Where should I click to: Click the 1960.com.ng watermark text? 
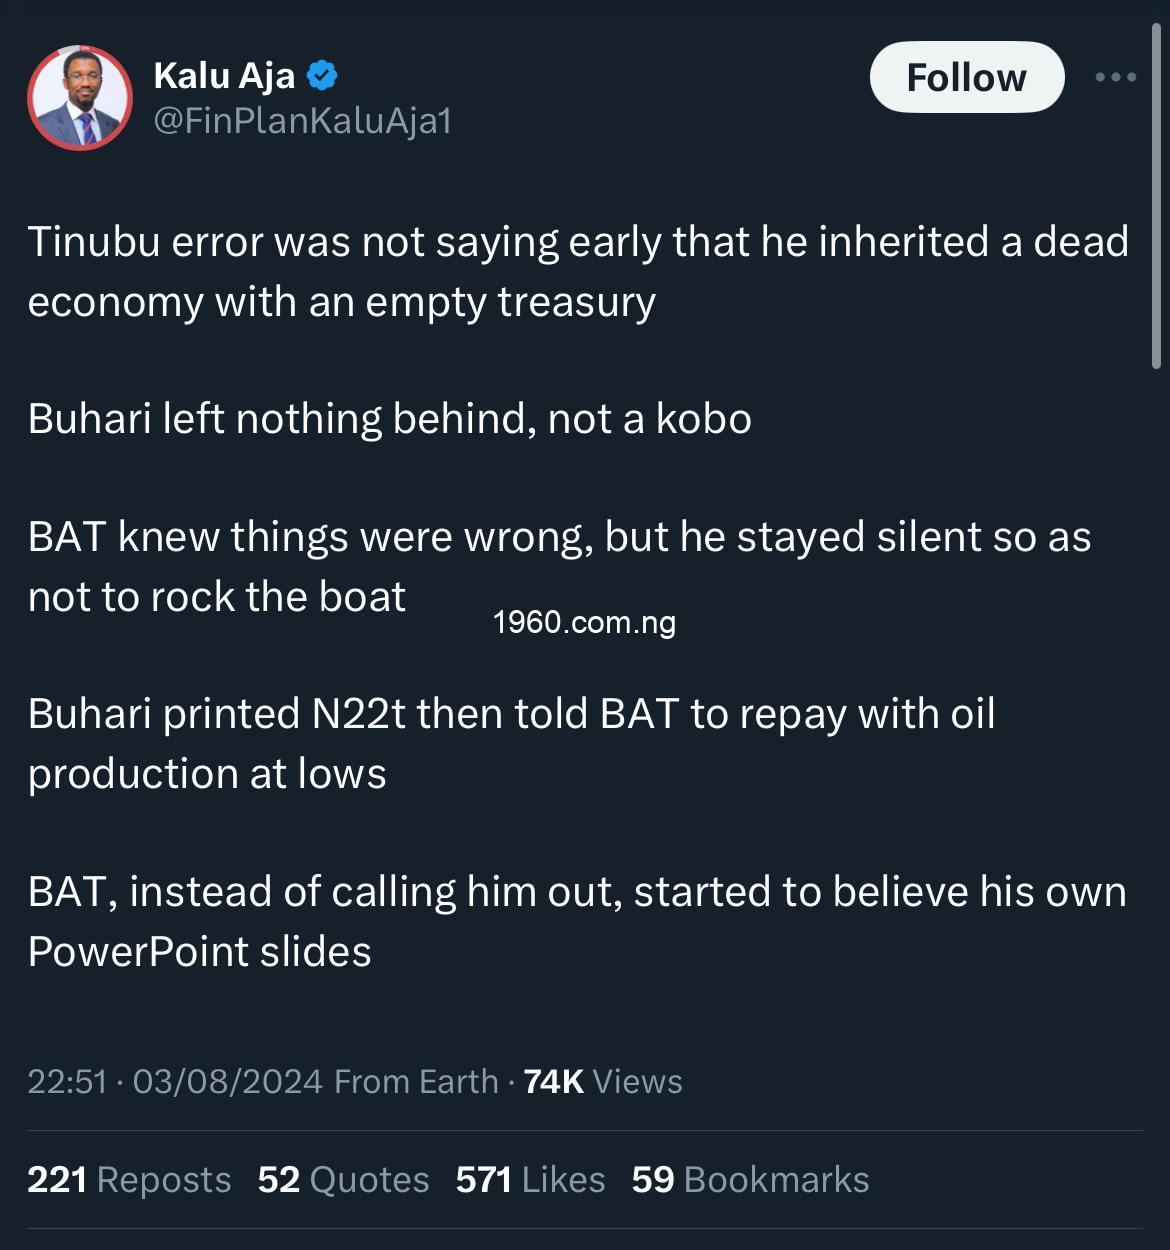point(584,622)
